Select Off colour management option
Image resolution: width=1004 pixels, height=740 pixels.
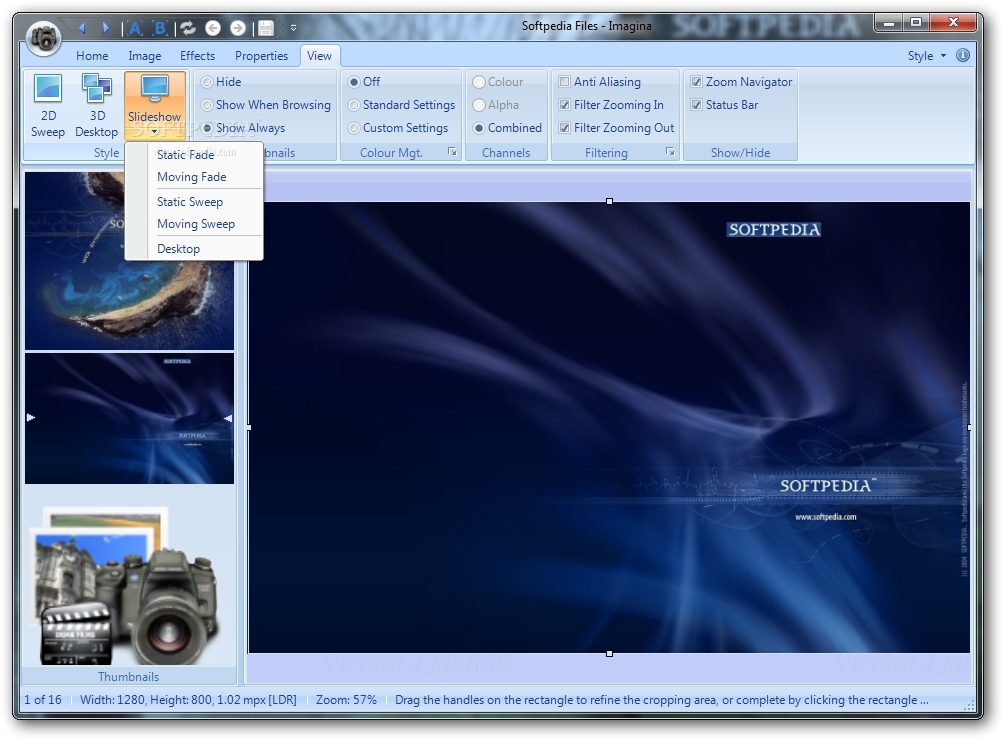(364, 82)
